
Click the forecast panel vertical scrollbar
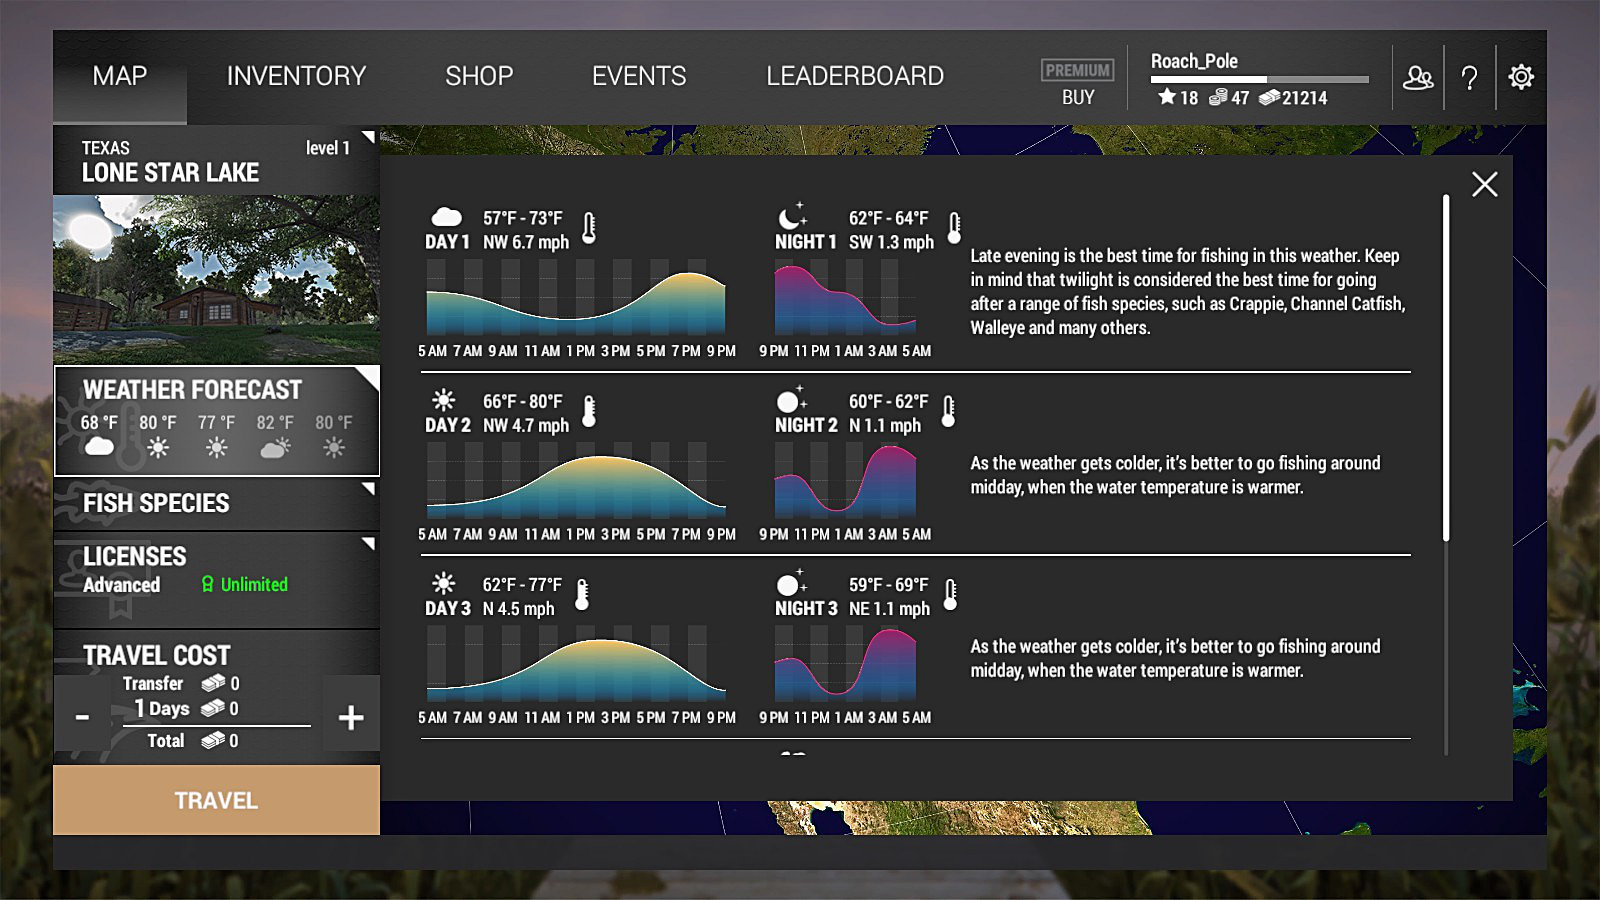click(1446, 368)
